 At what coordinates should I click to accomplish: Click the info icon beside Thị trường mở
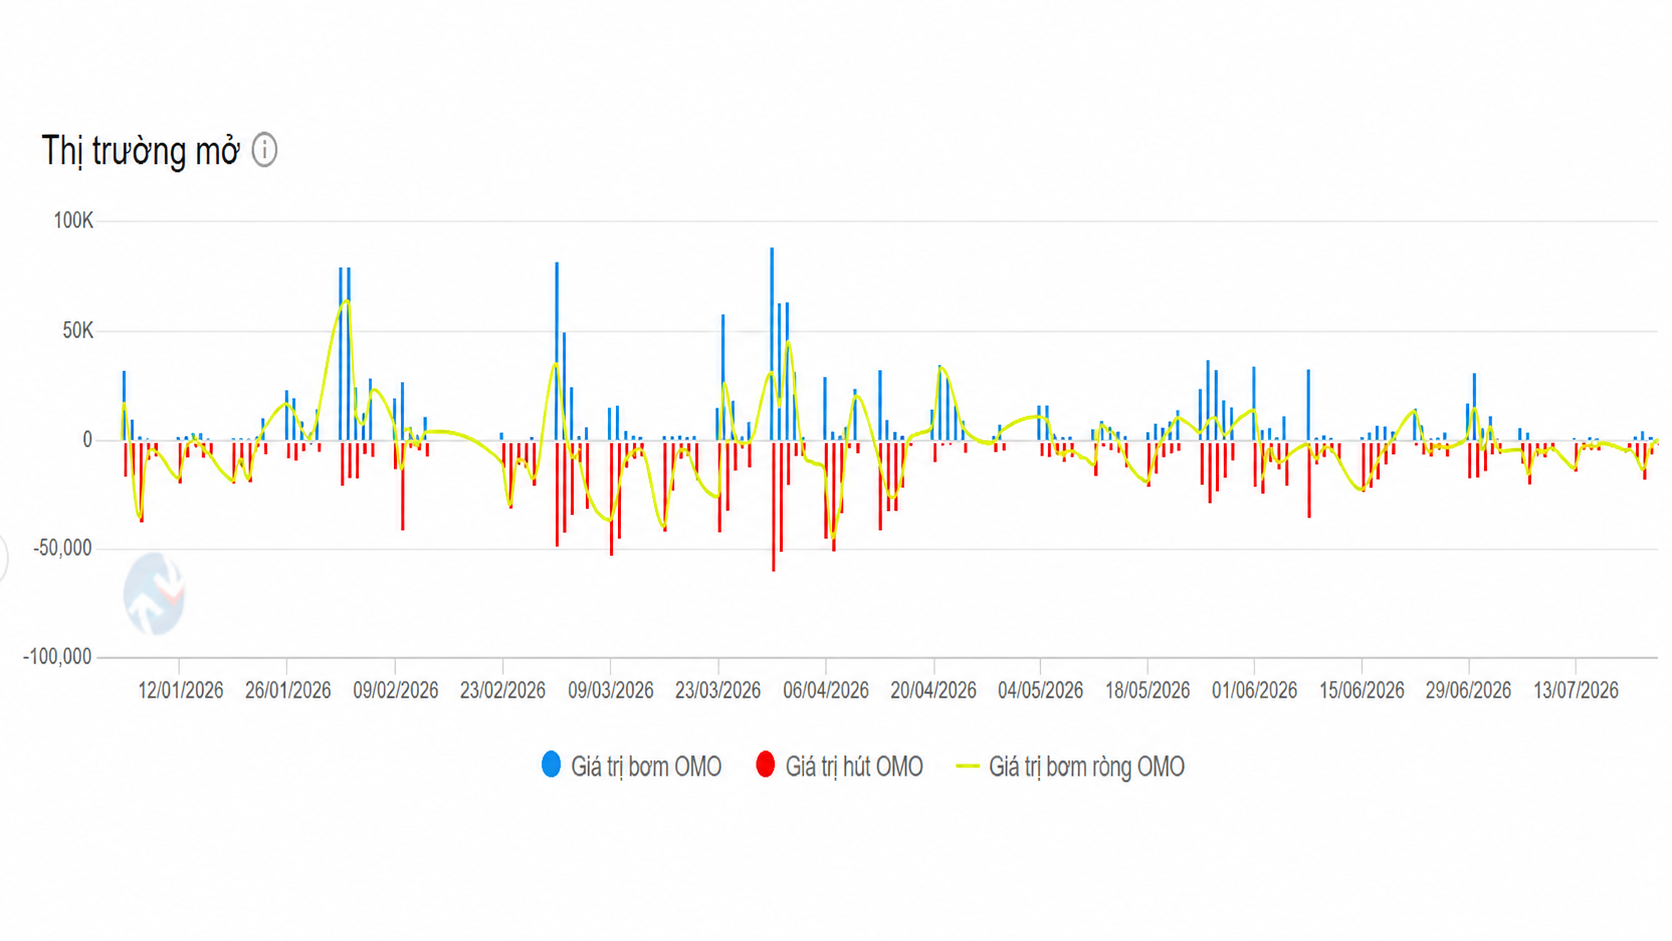tap(264, 150)
